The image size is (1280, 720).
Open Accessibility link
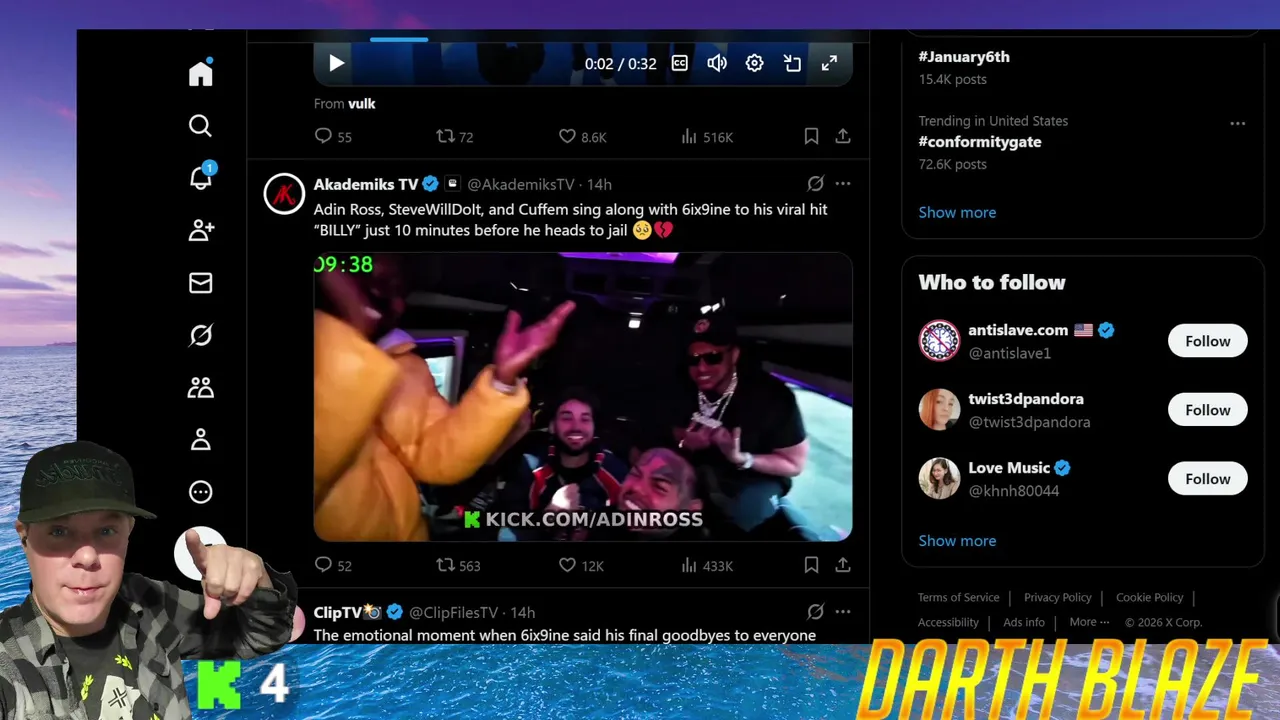tap(948, 622)
